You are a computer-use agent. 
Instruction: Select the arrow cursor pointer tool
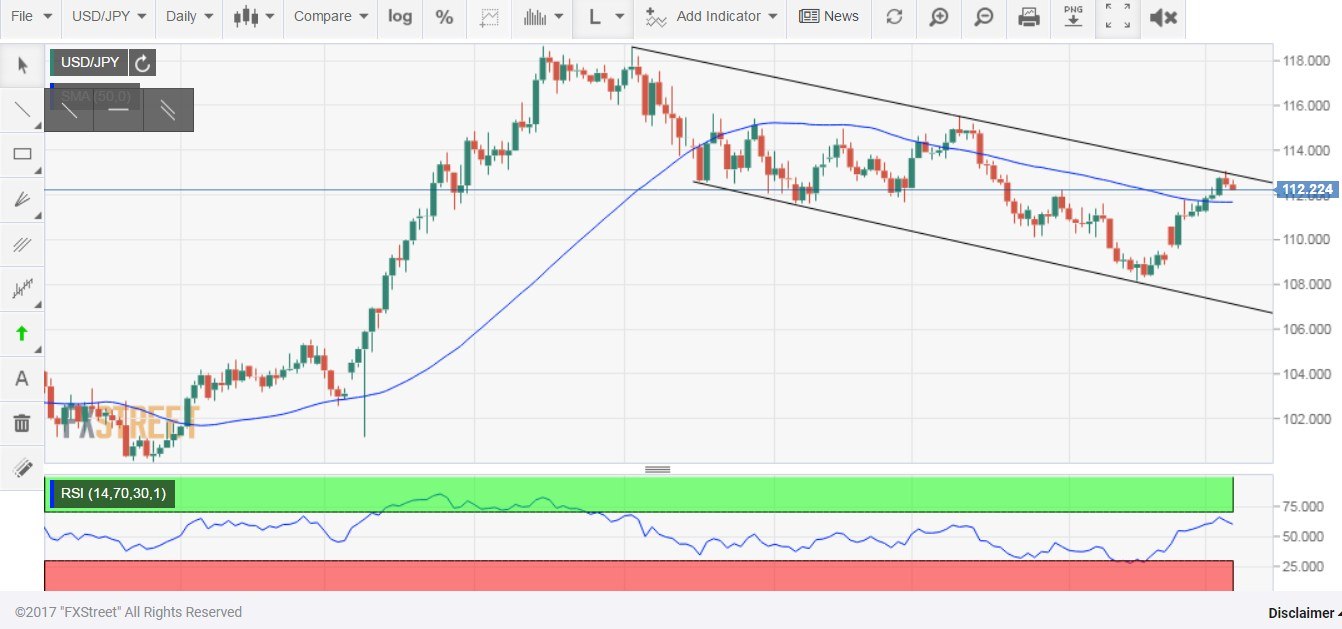tap(22, 66)
